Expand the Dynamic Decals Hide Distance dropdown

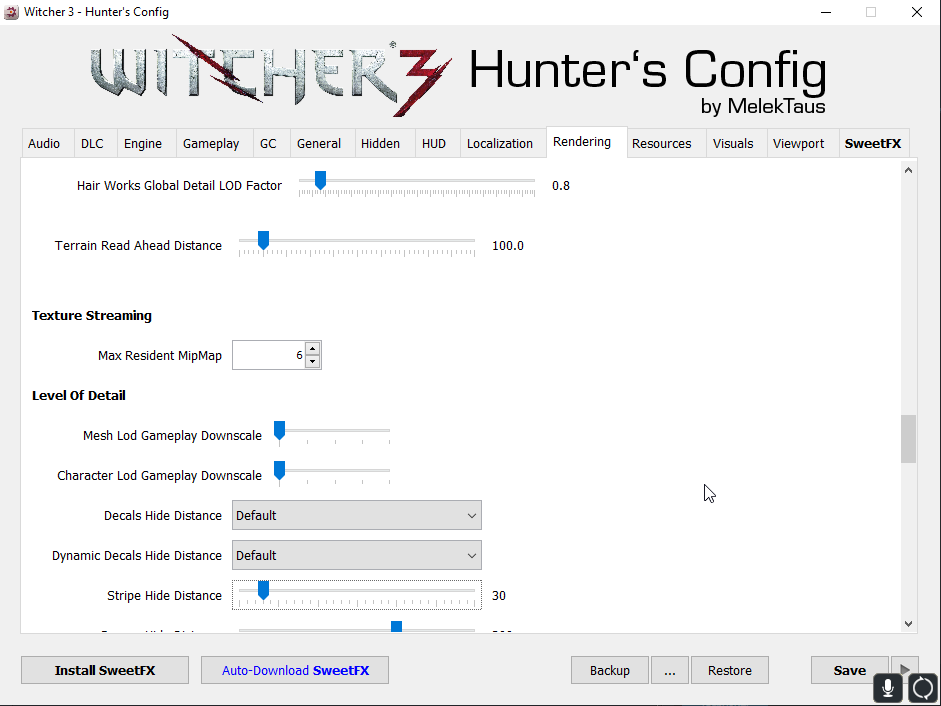(356, 555)
